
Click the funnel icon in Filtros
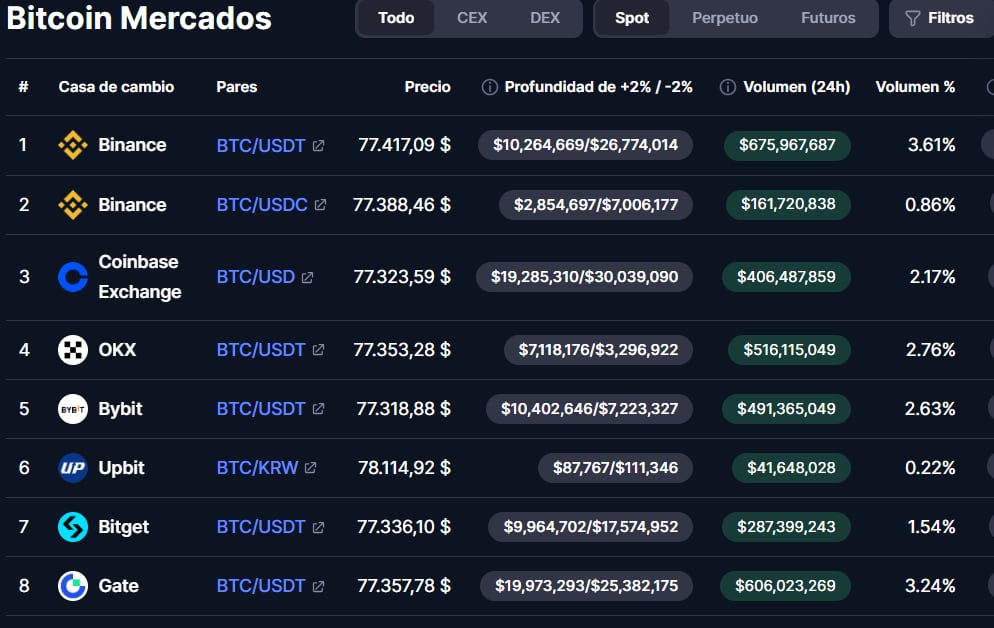(x=912, y=18)
